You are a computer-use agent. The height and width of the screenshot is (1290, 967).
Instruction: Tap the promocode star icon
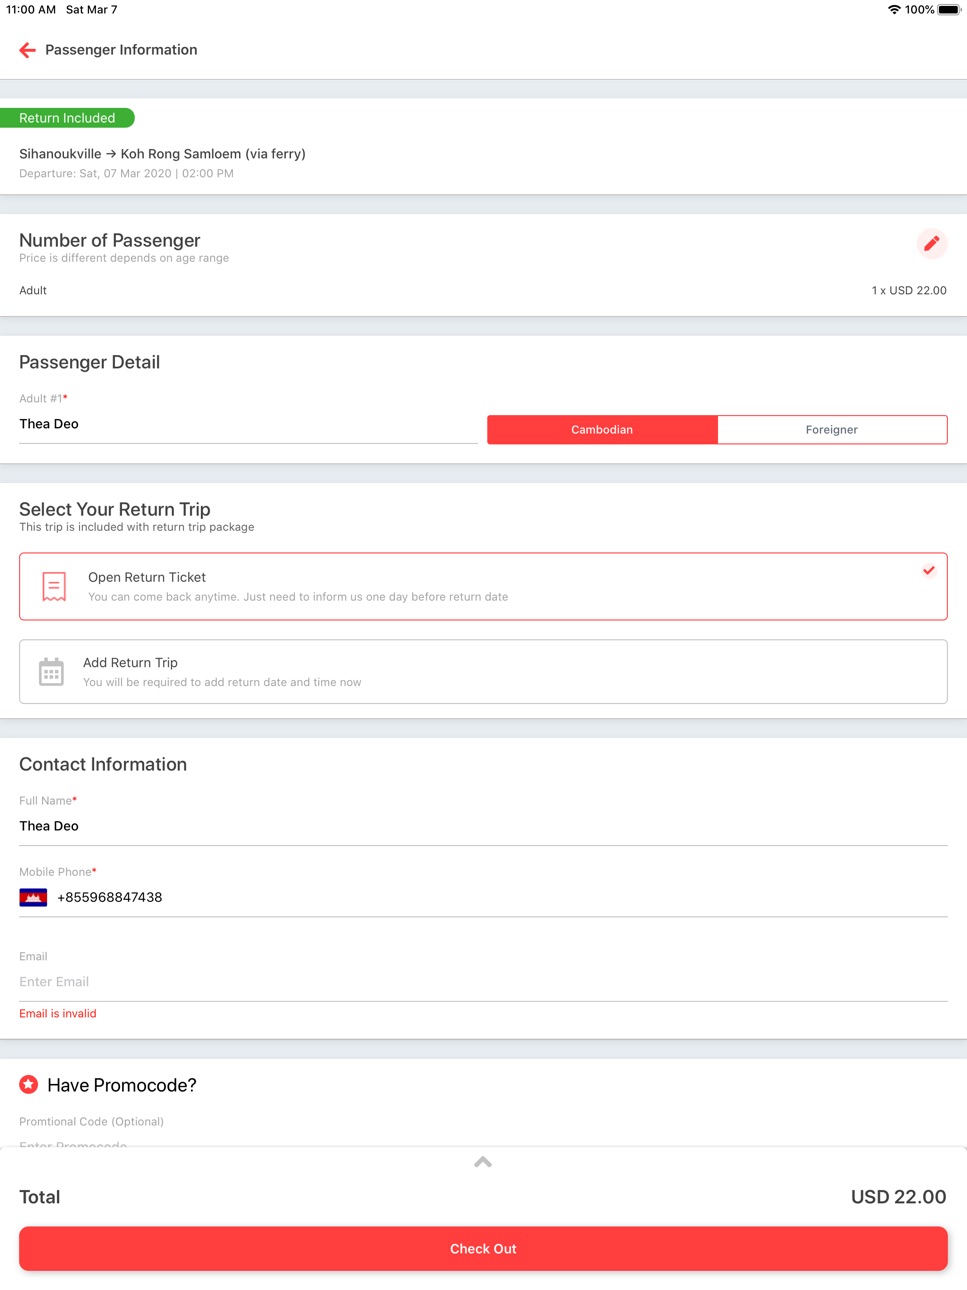pyautogui.click(x=29, y=1085)
